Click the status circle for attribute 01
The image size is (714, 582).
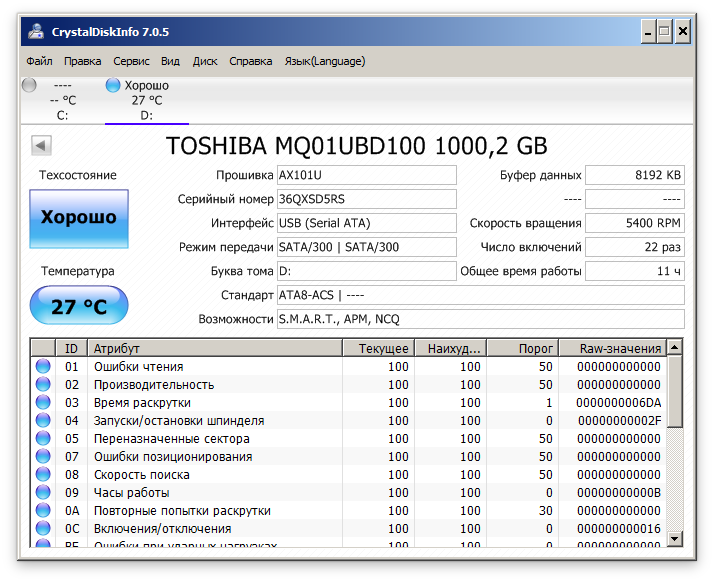[43, 367]
